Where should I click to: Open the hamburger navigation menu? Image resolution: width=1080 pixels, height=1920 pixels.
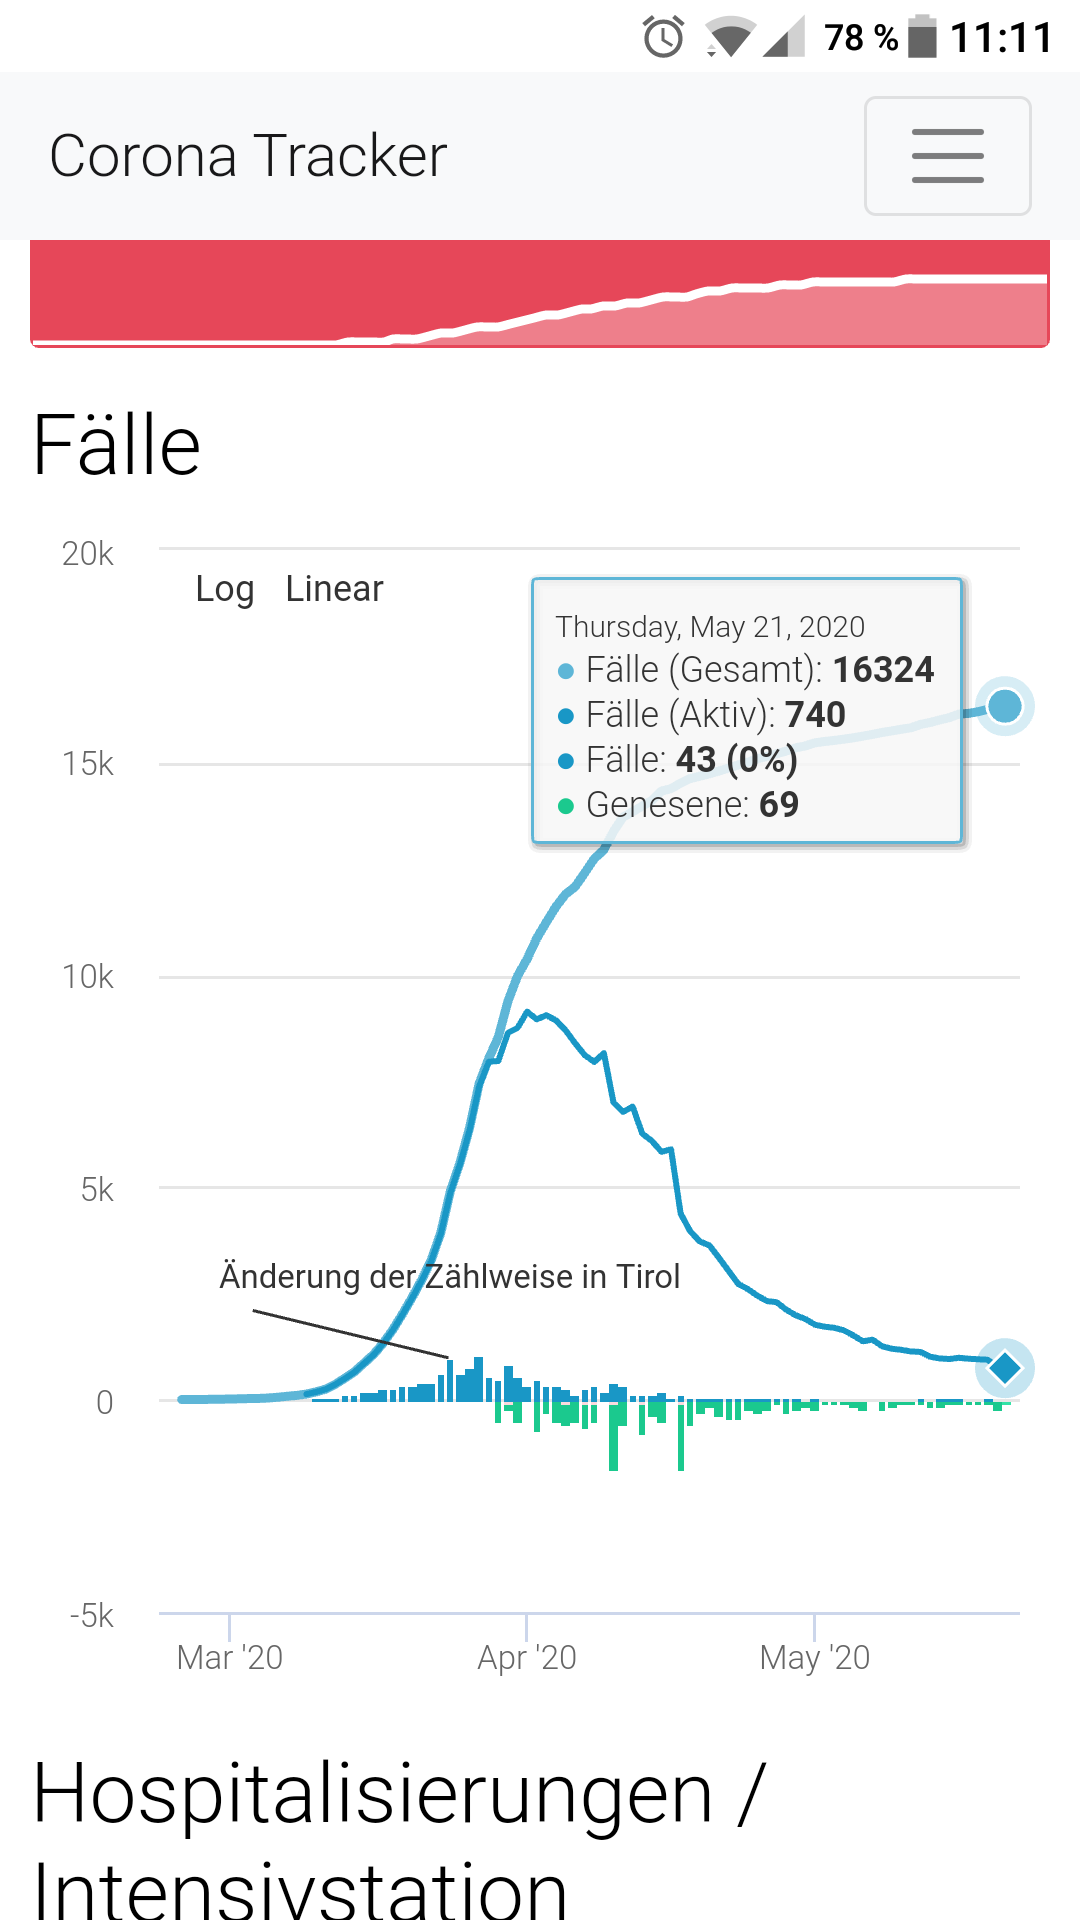coord(947,156)
